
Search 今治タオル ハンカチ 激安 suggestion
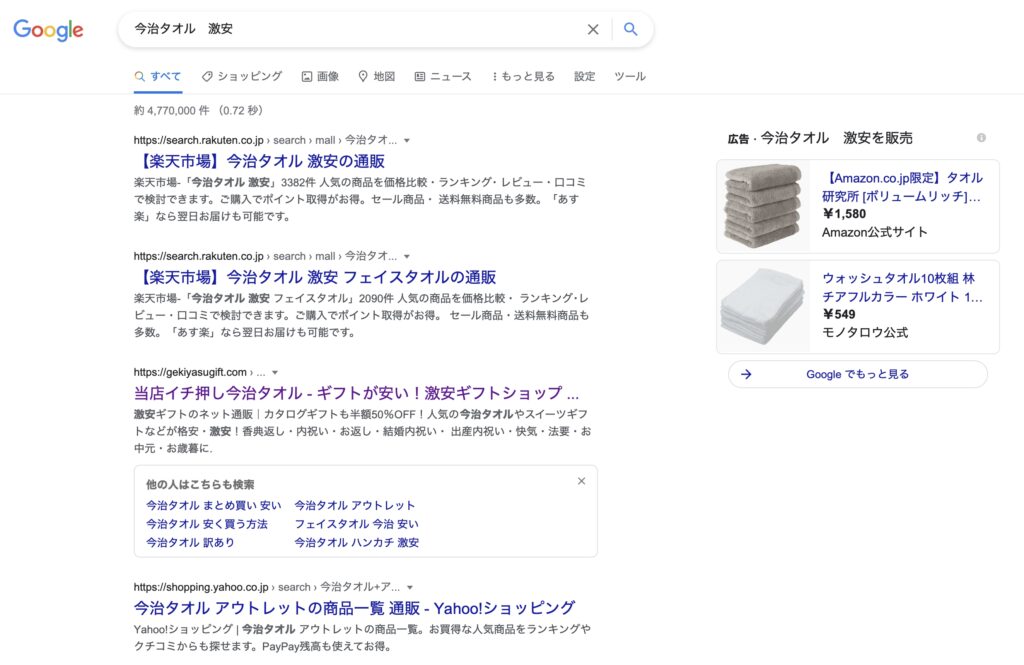pos(357,542)
